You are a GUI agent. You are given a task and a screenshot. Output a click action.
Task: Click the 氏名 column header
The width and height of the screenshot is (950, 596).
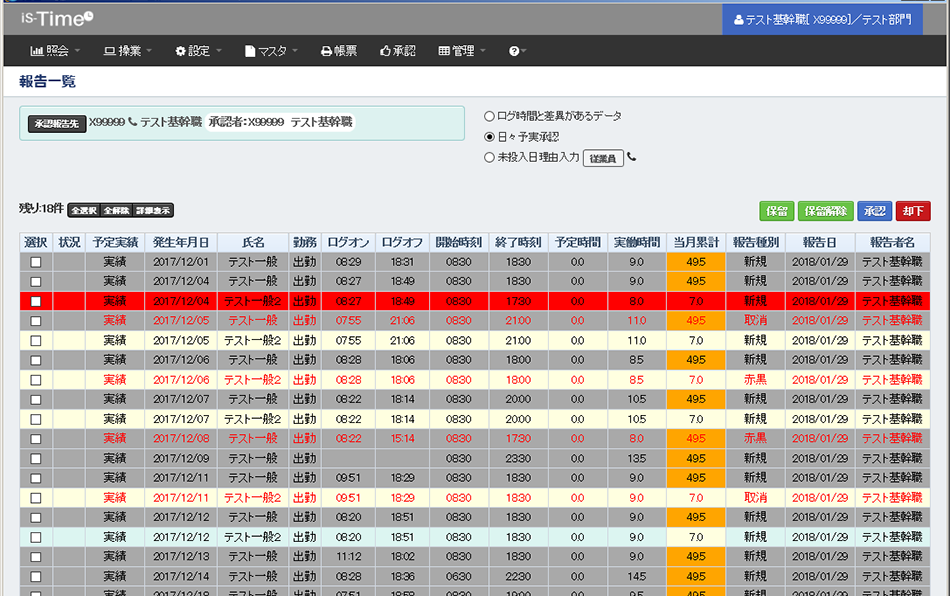tap(253, 242)
